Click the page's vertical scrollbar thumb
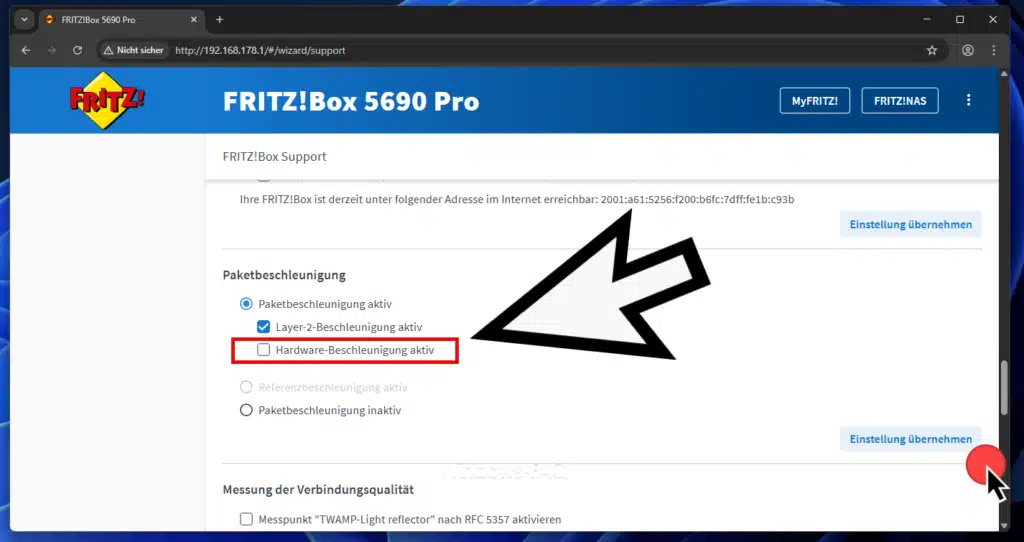1024x542 pixels. (1005, 387)
